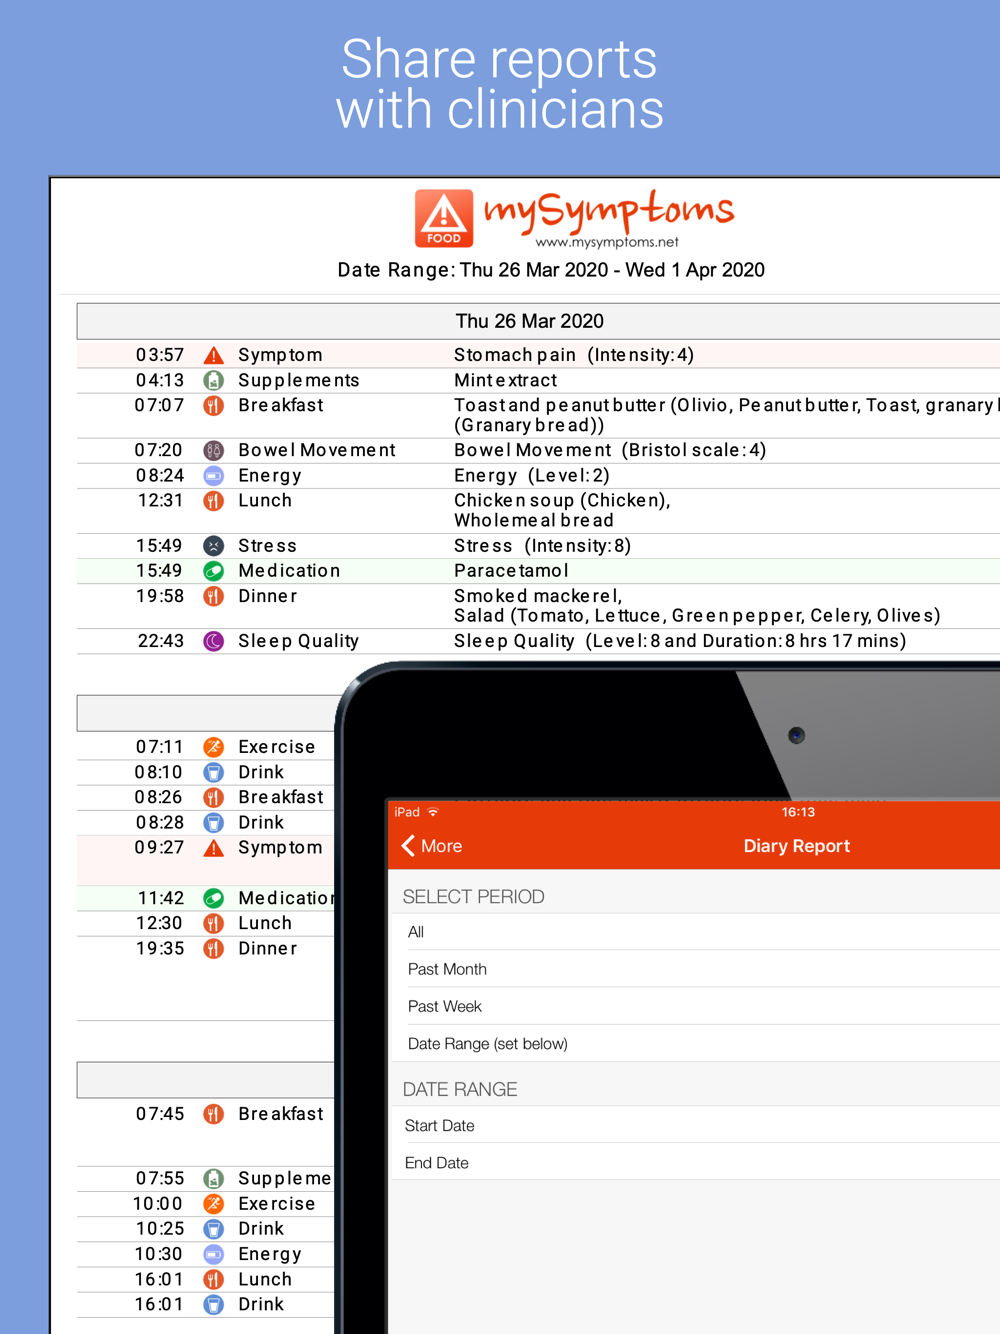Tap the 10:25 Drink cup icon
The height and width of the screenshot is (1334, 1000).
213,1229
